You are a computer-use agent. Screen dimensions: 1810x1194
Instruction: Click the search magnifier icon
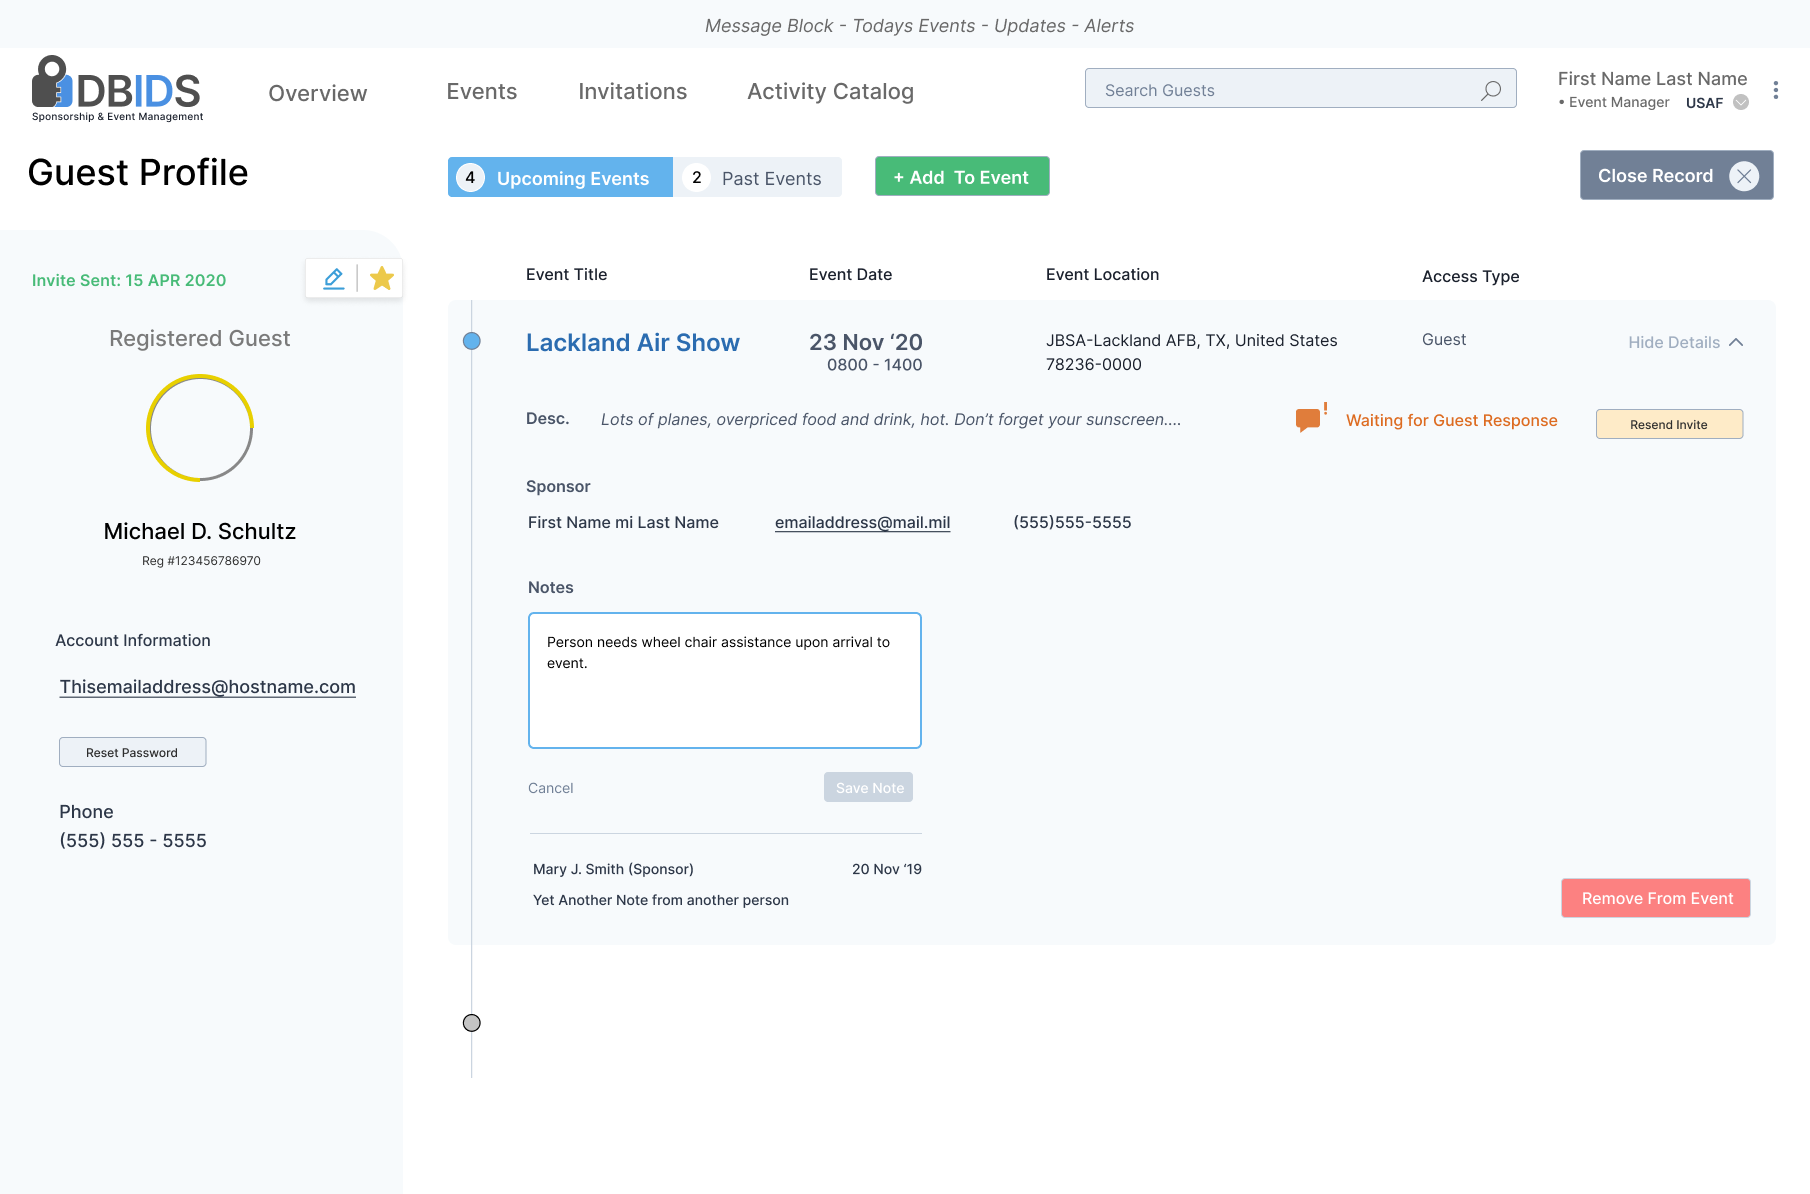click(1490, 90)
